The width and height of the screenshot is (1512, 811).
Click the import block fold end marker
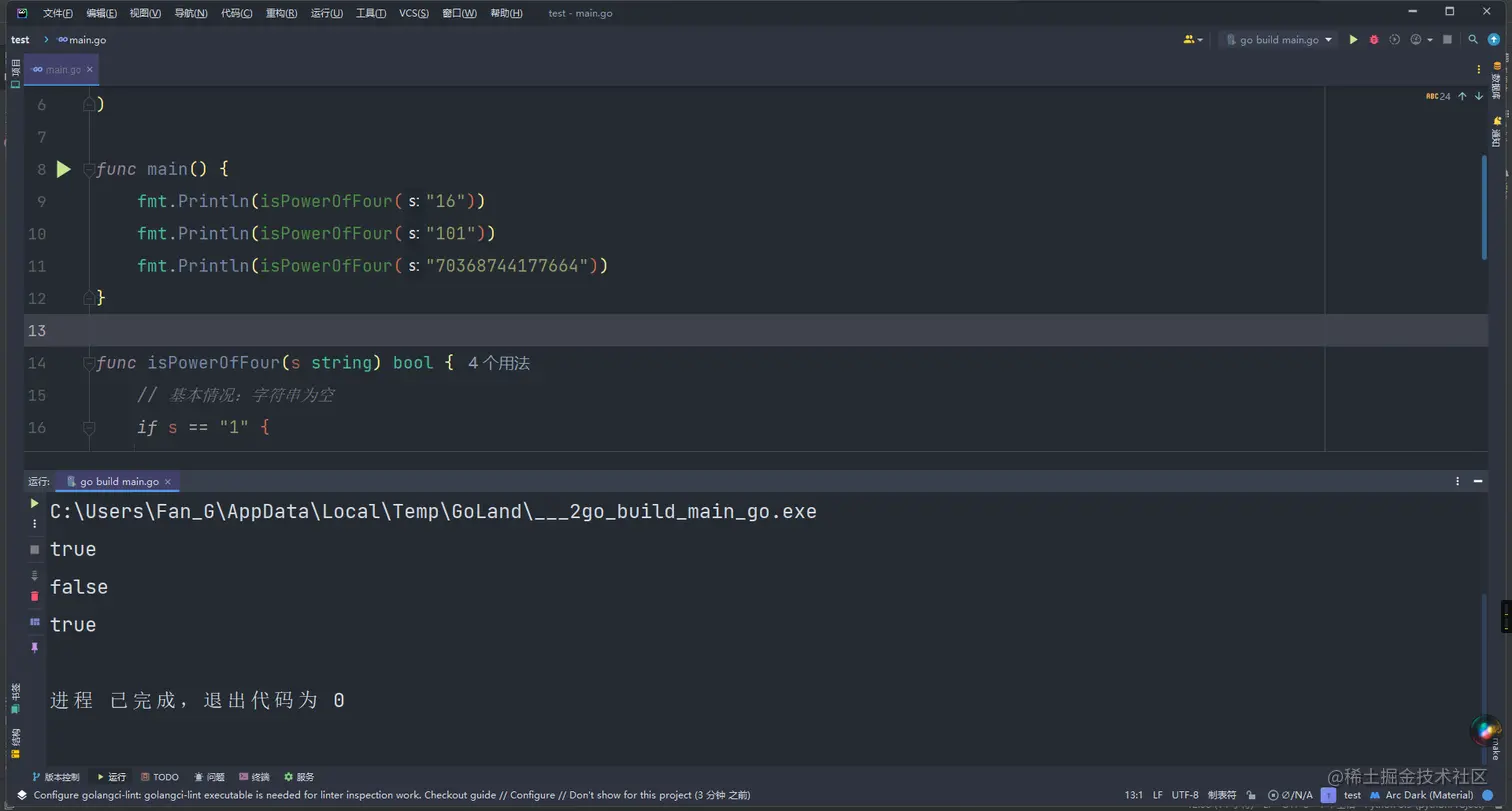click(x=89, y=103)
